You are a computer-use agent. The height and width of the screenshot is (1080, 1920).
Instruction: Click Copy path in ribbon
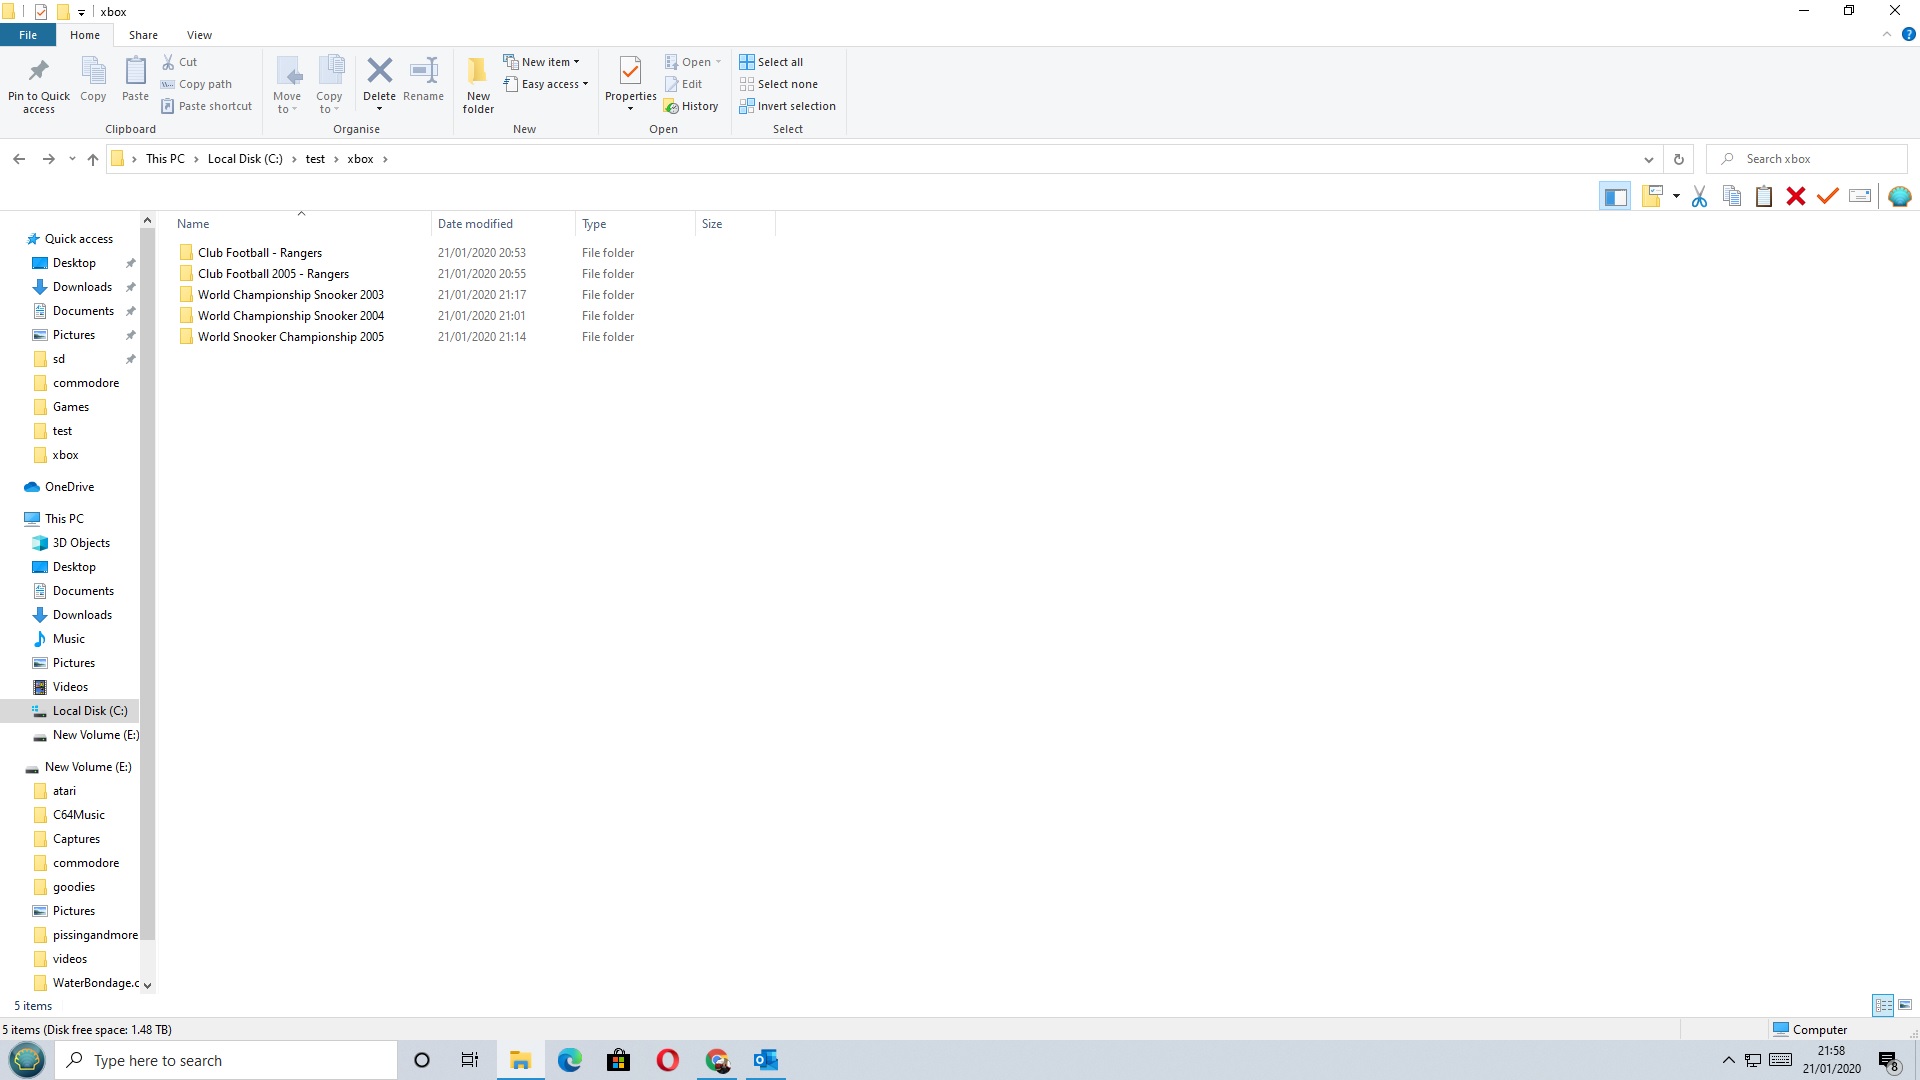coord(197,84)
